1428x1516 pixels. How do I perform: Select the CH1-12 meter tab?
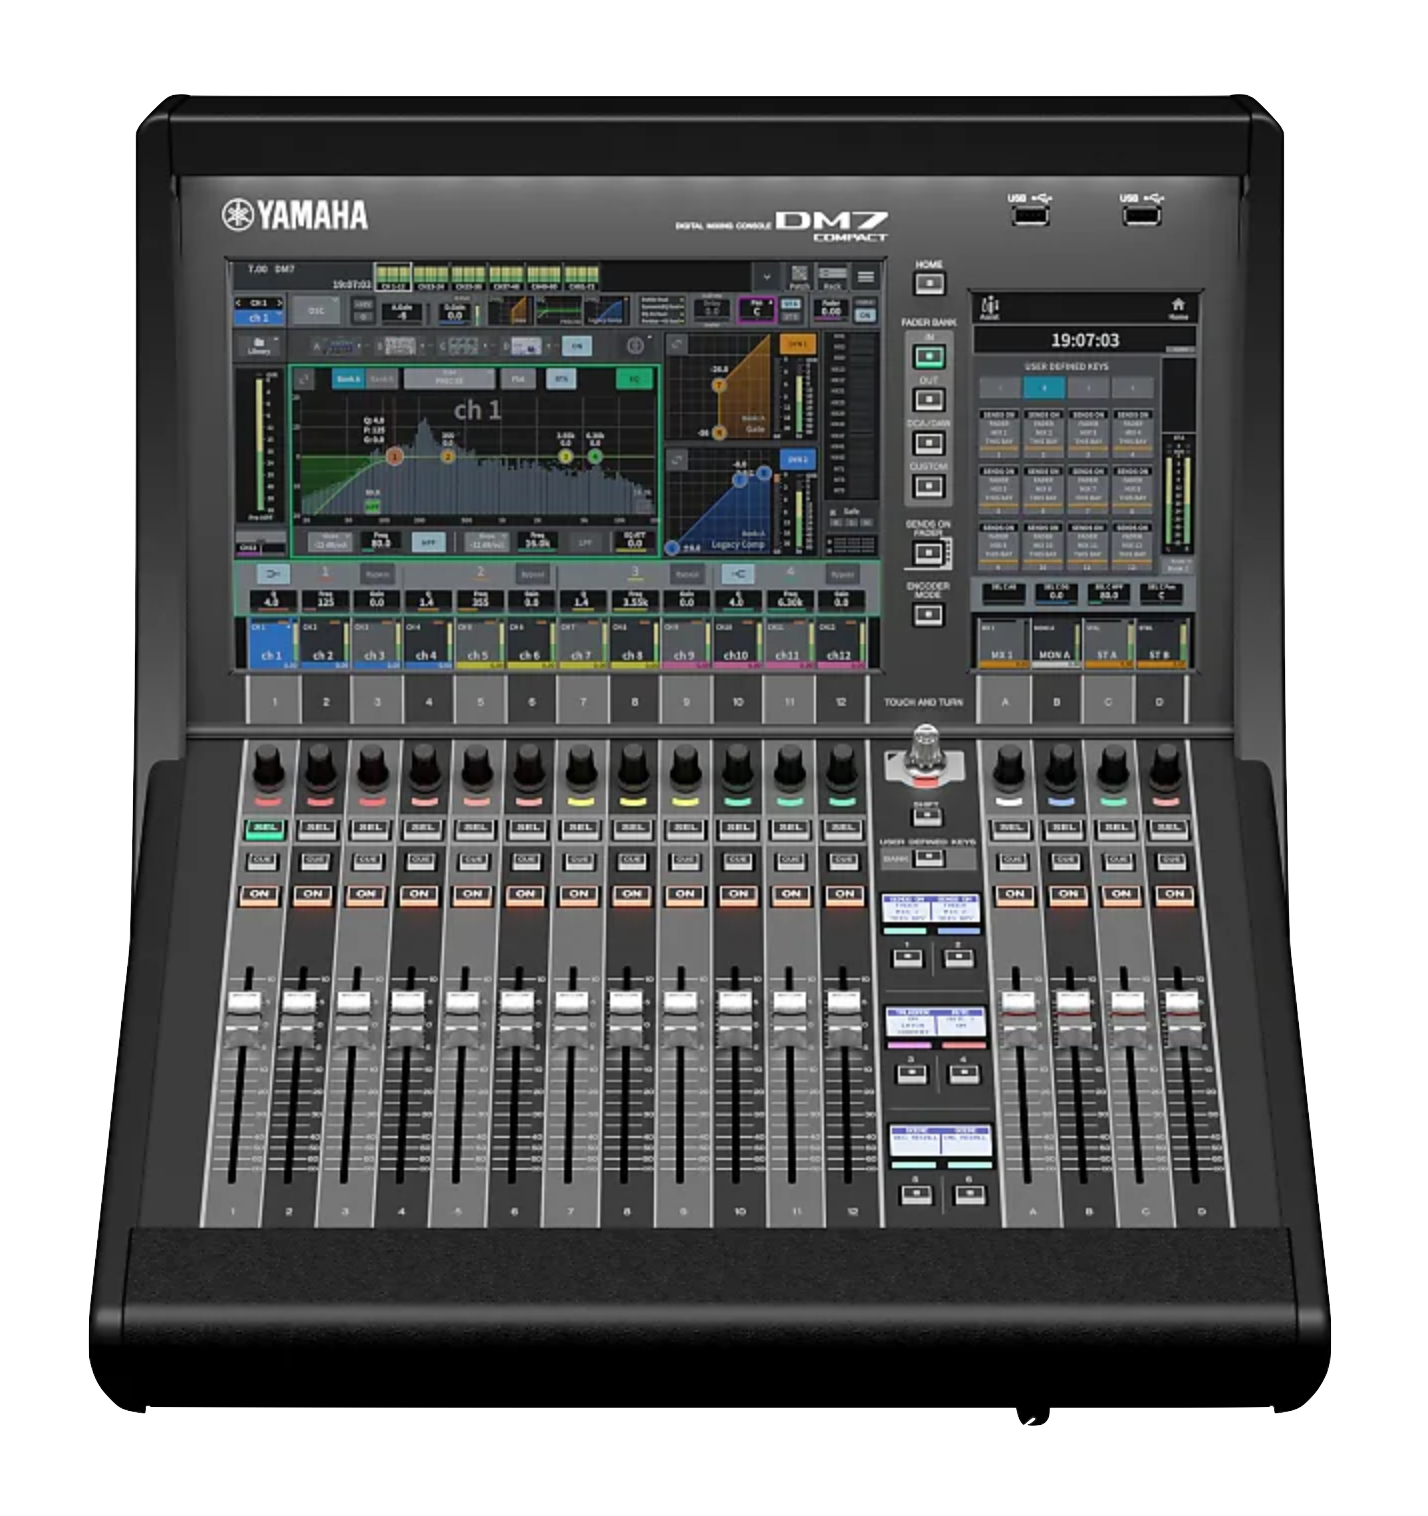tap(392, 276)
